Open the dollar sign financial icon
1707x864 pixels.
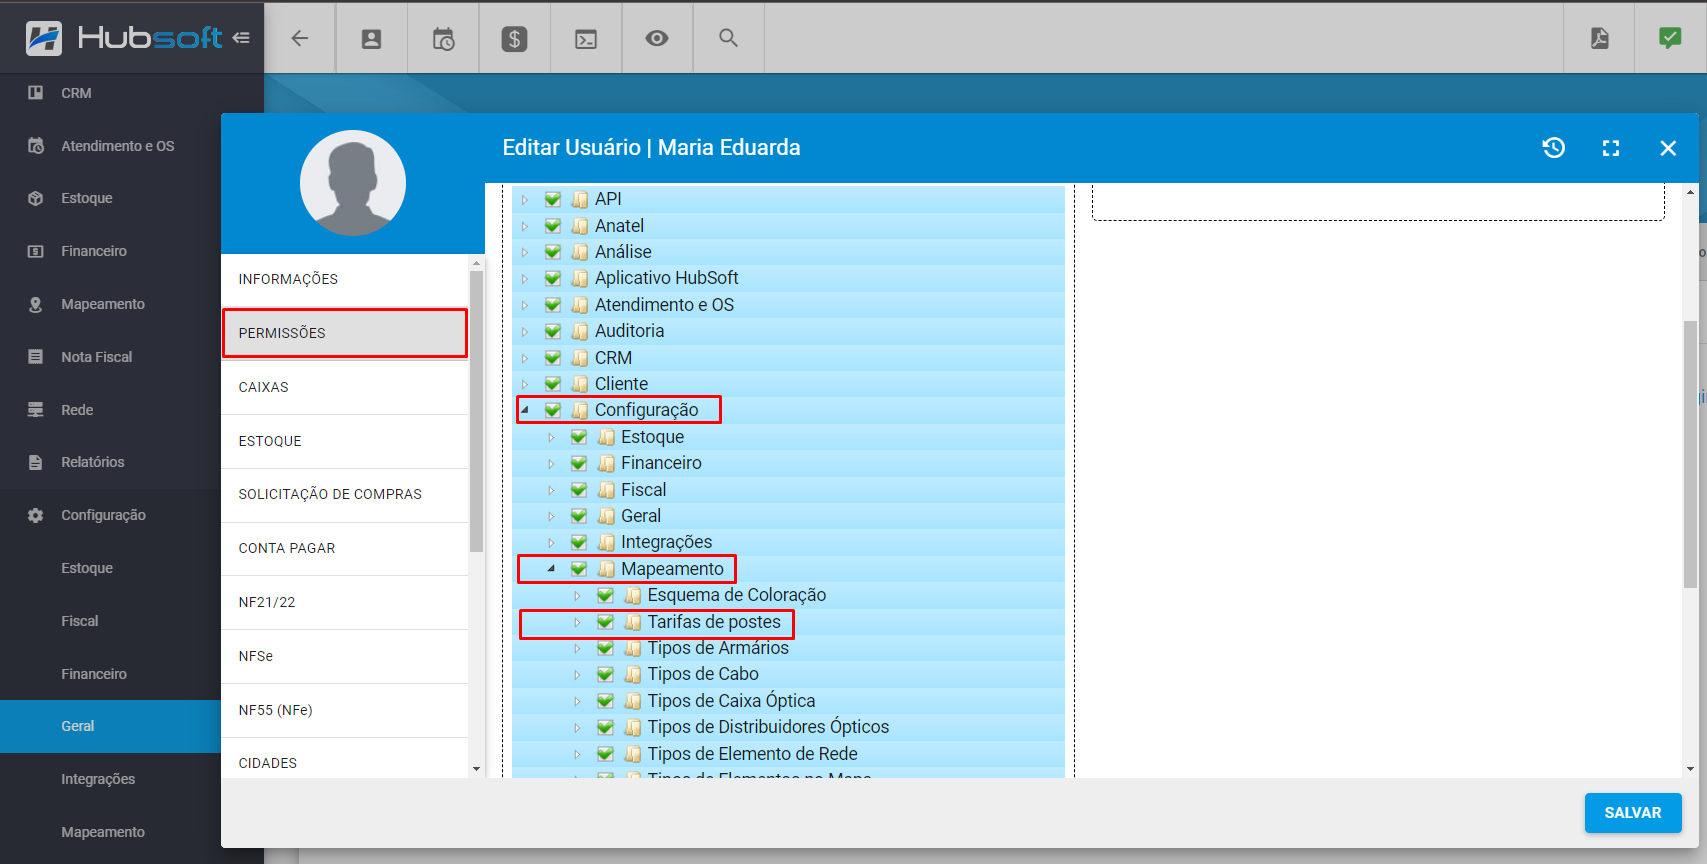(514, 39)
